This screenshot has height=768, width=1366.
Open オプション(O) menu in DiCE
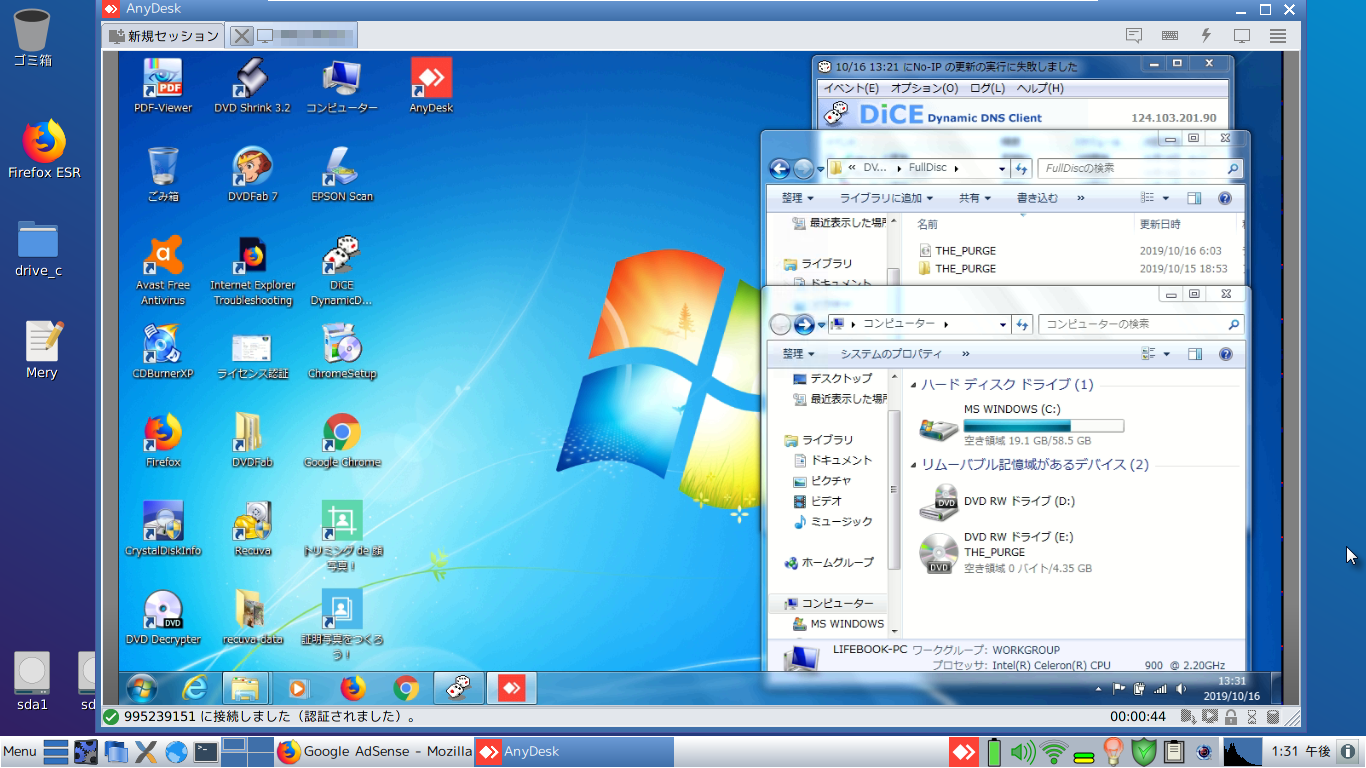pos(924,88)
